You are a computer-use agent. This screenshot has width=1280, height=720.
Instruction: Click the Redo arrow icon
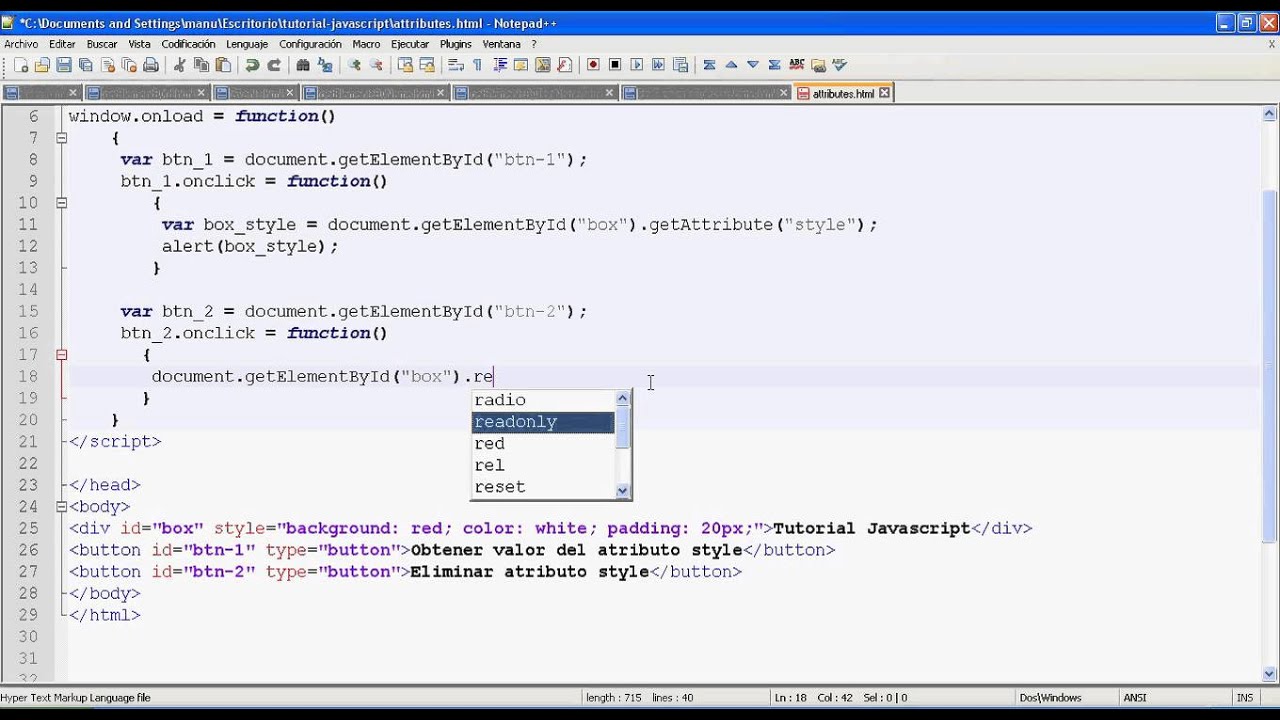274,65
